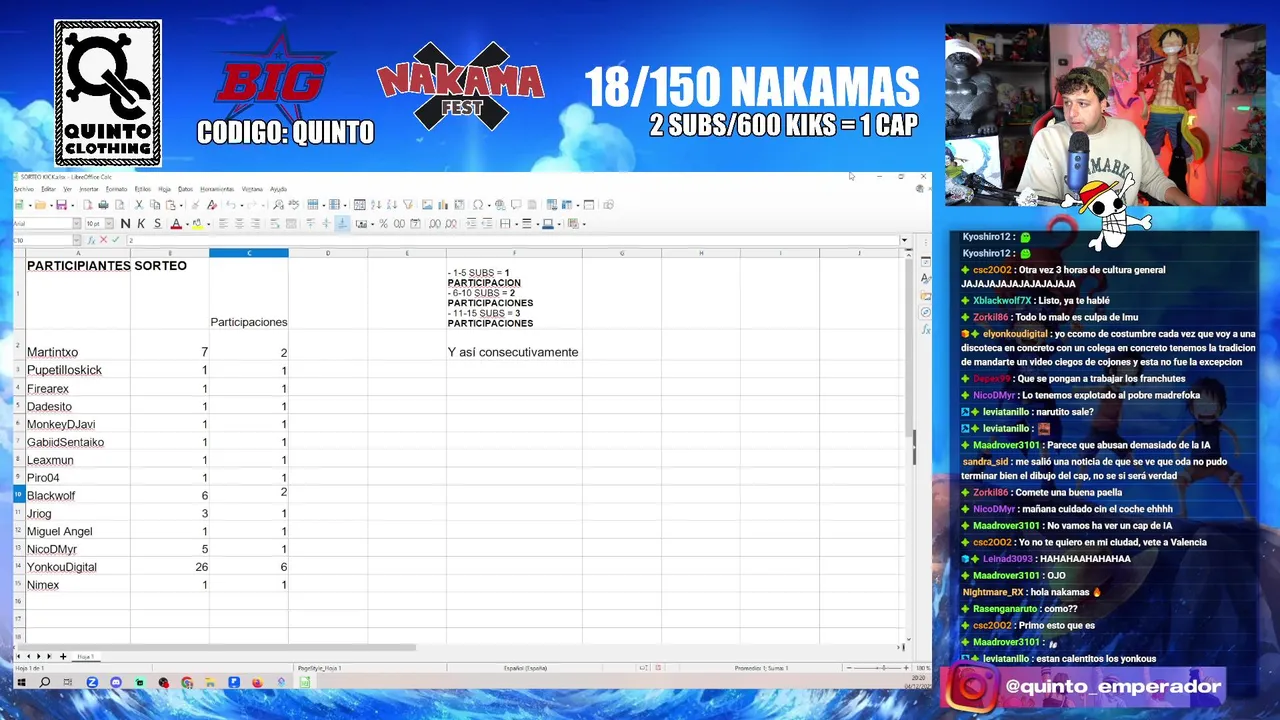Open the Font Name dropdown arrow
Screen dimensions: 1280x720
coord(77,223)
